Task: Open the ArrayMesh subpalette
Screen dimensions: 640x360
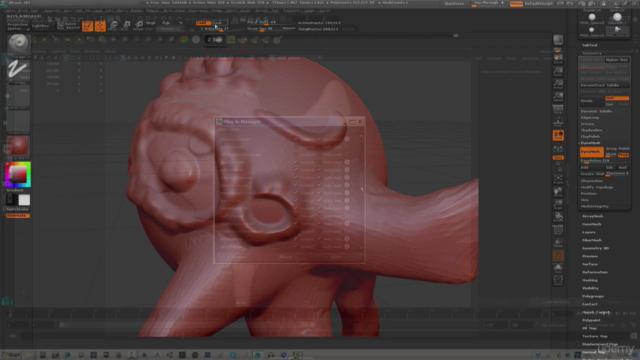Action: [593, 216]
